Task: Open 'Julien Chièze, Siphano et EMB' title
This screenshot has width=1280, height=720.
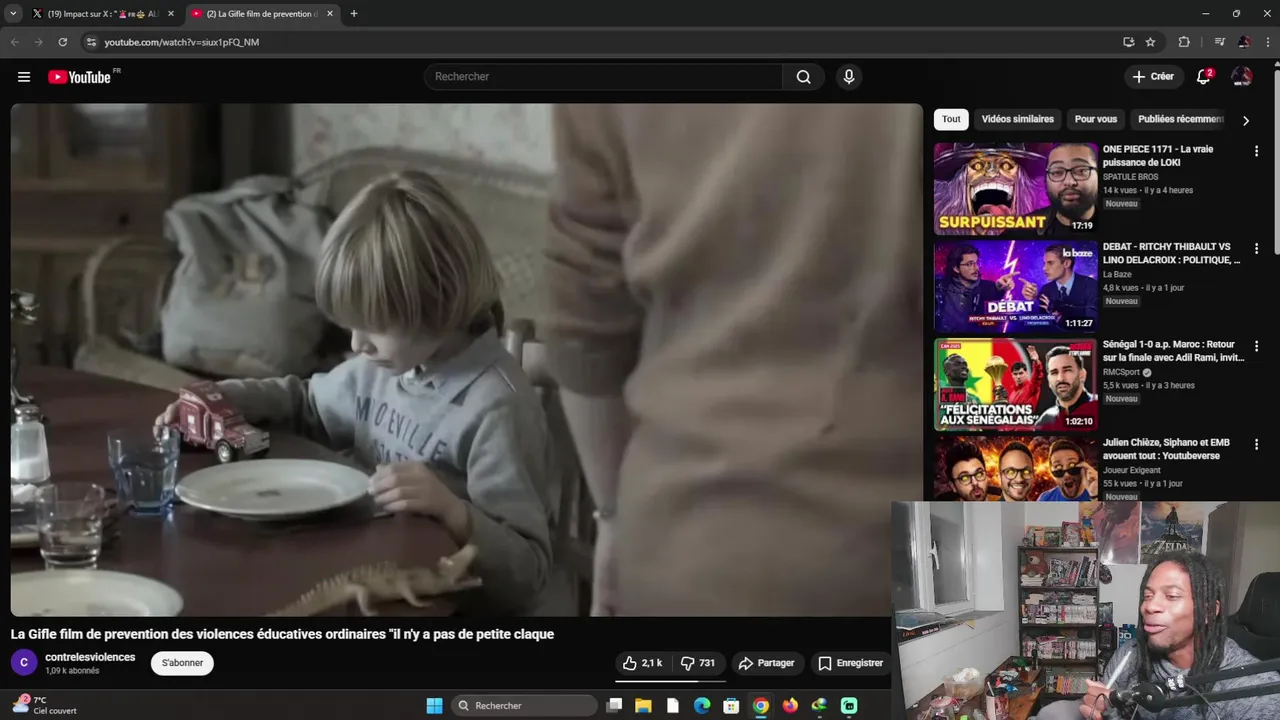Action: [1166, 449]
